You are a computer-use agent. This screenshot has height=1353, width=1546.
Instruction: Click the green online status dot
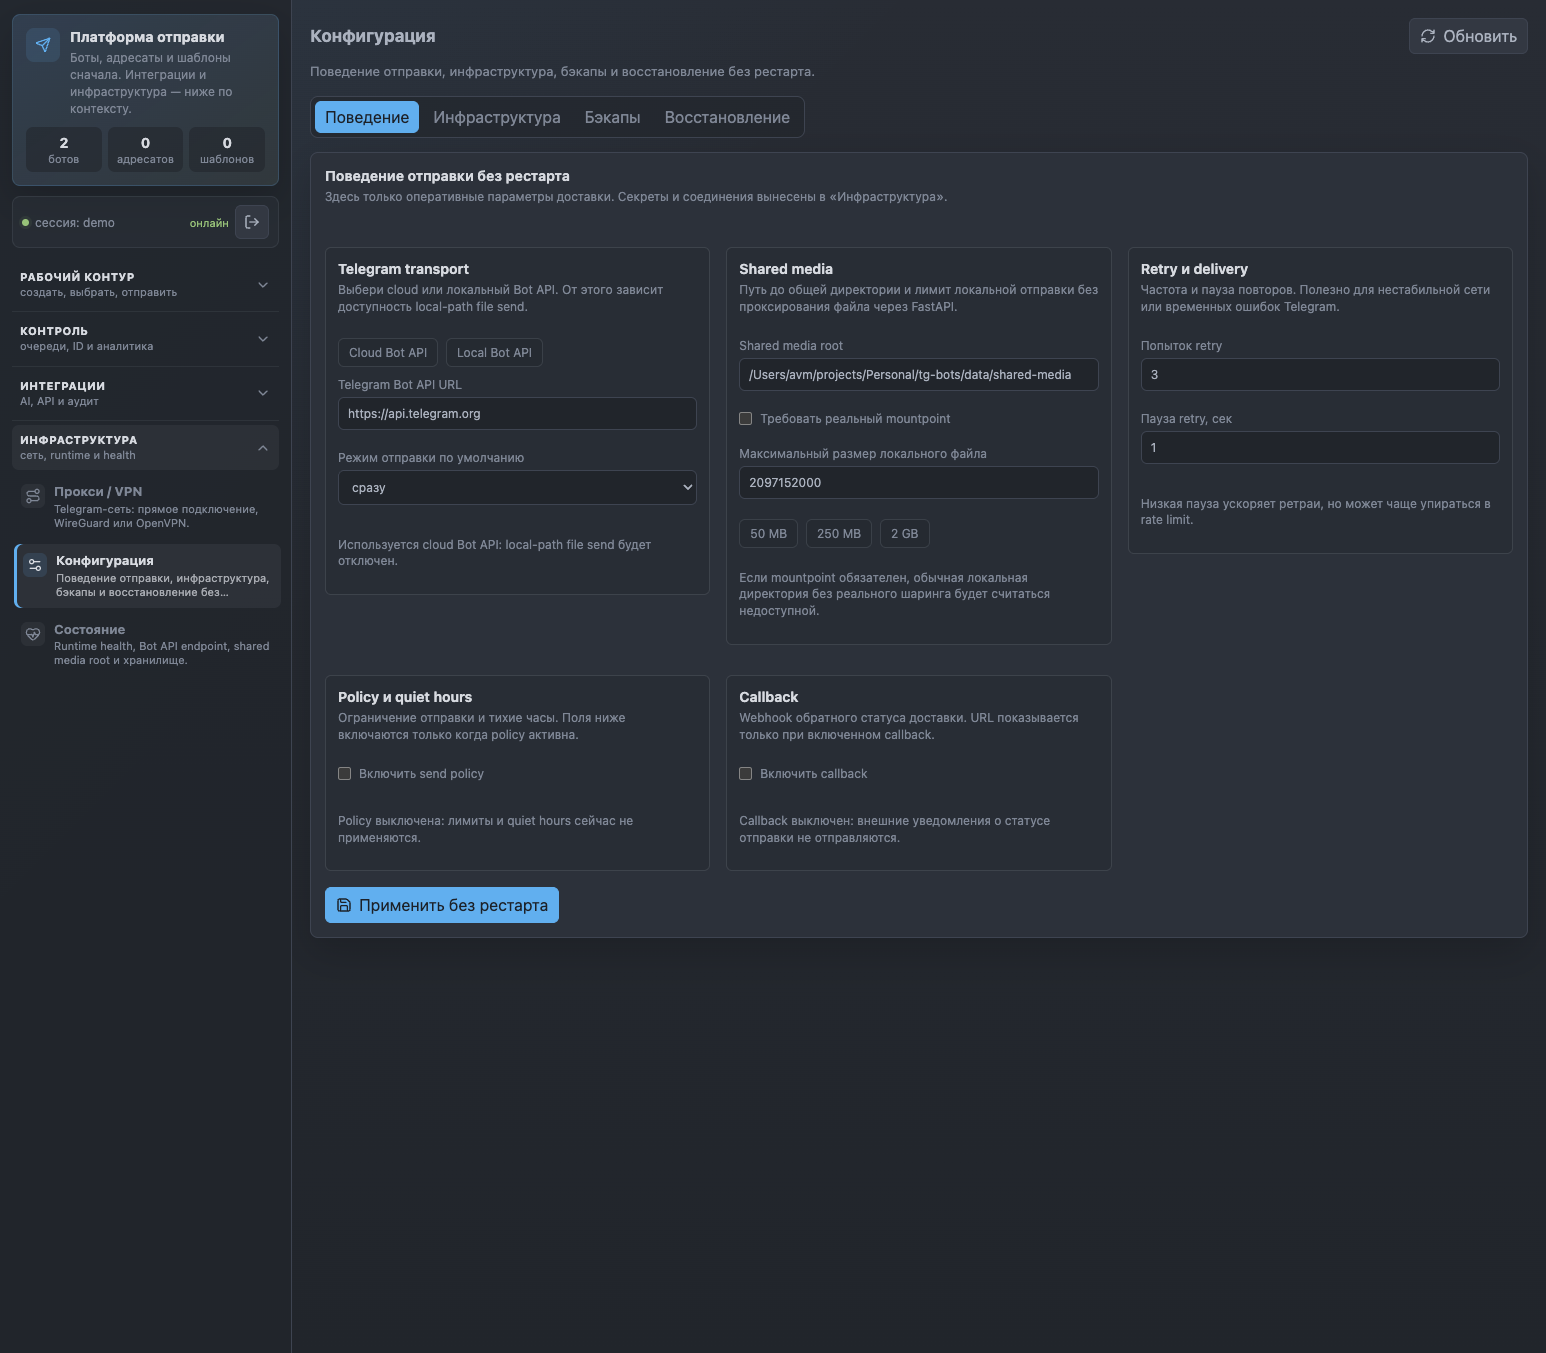[26, 223]
